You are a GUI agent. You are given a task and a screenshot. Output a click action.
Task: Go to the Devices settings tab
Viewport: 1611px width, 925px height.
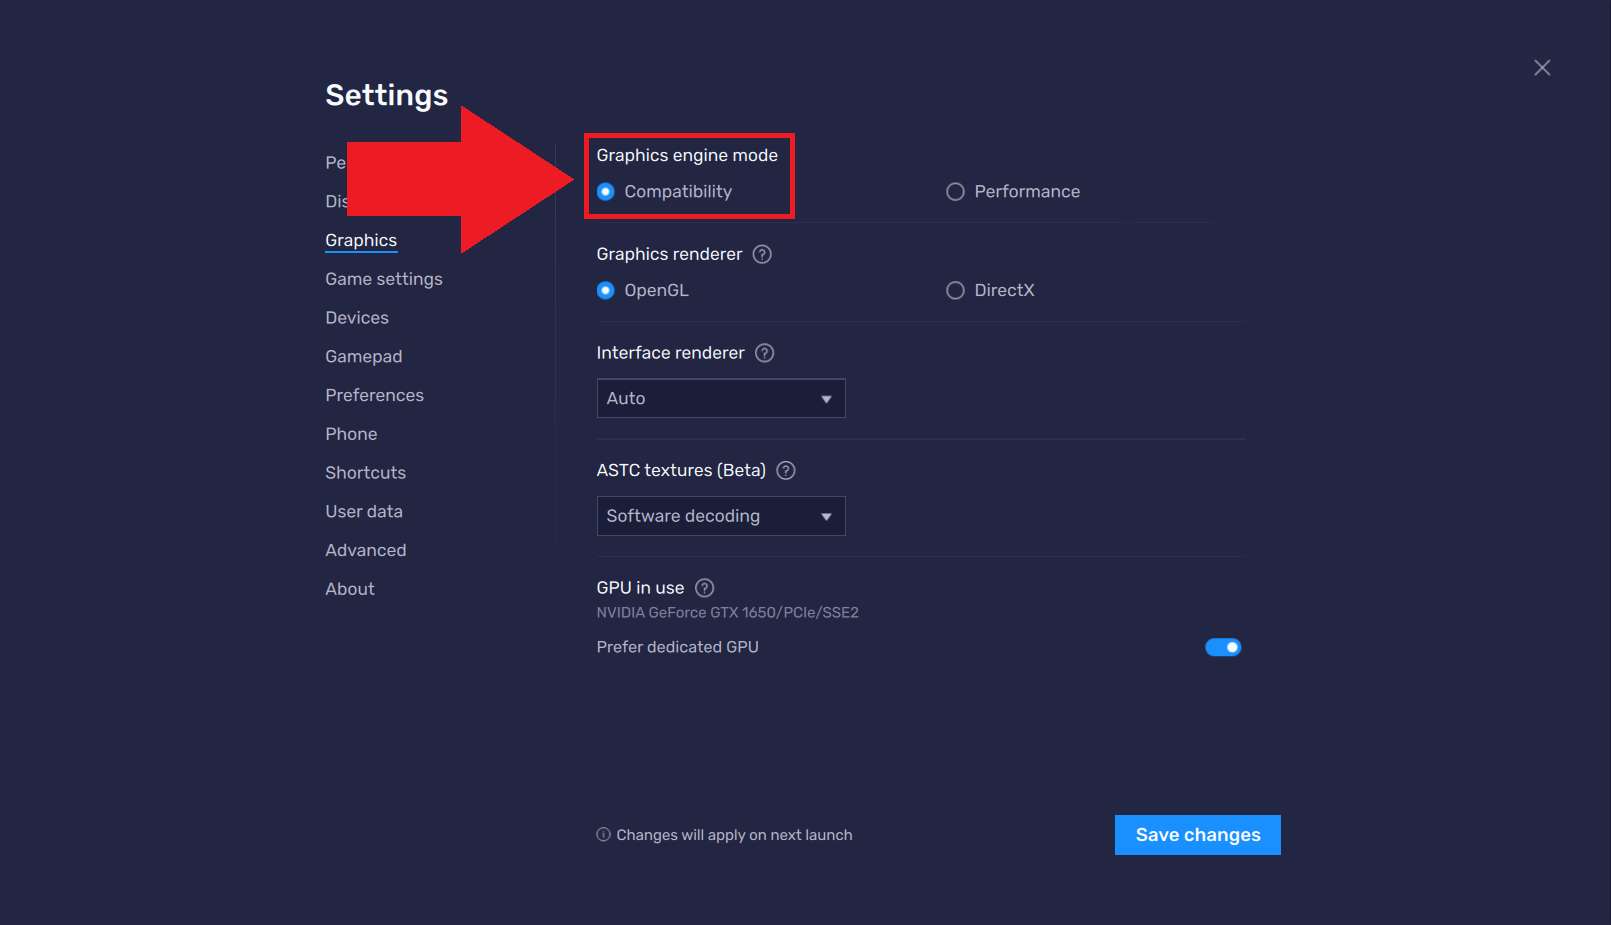(357, 318)
